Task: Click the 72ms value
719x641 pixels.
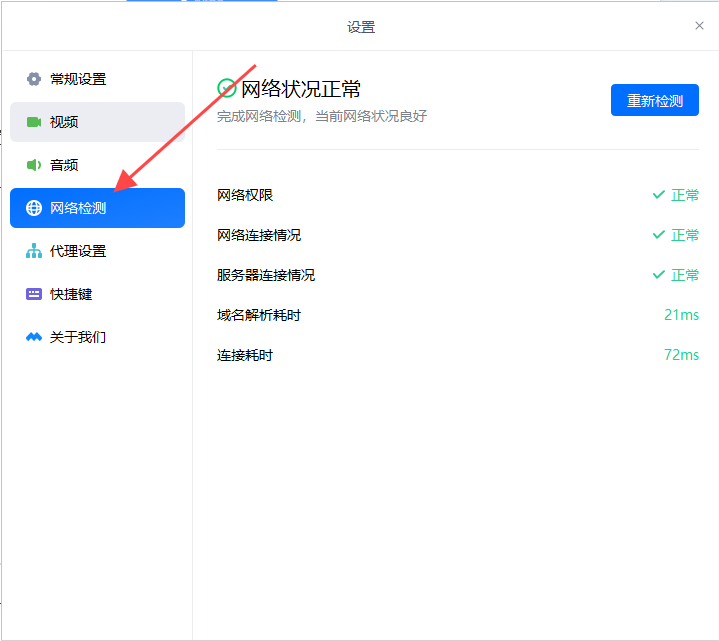Action: pos(681,355)
